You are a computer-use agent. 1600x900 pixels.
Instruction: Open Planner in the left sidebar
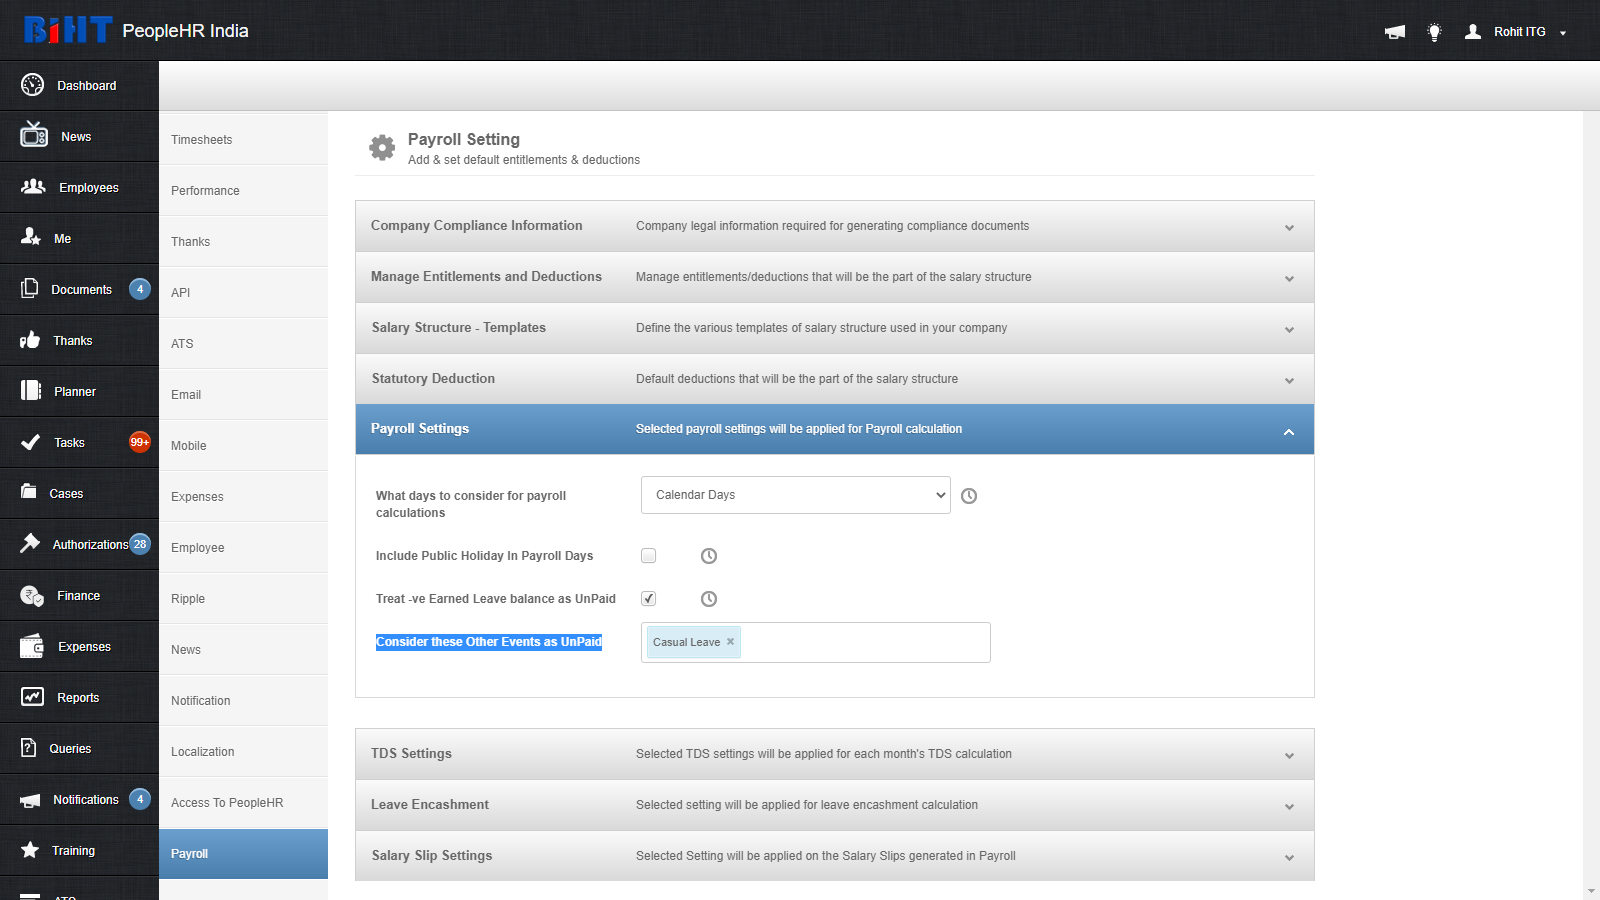(x=79, y=392)
